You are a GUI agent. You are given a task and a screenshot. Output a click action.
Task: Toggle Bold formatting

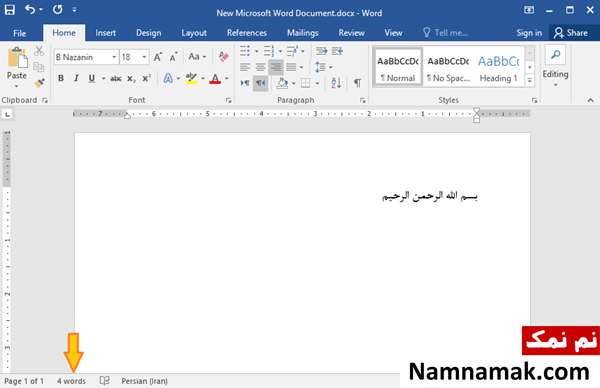tap(61, 78)
